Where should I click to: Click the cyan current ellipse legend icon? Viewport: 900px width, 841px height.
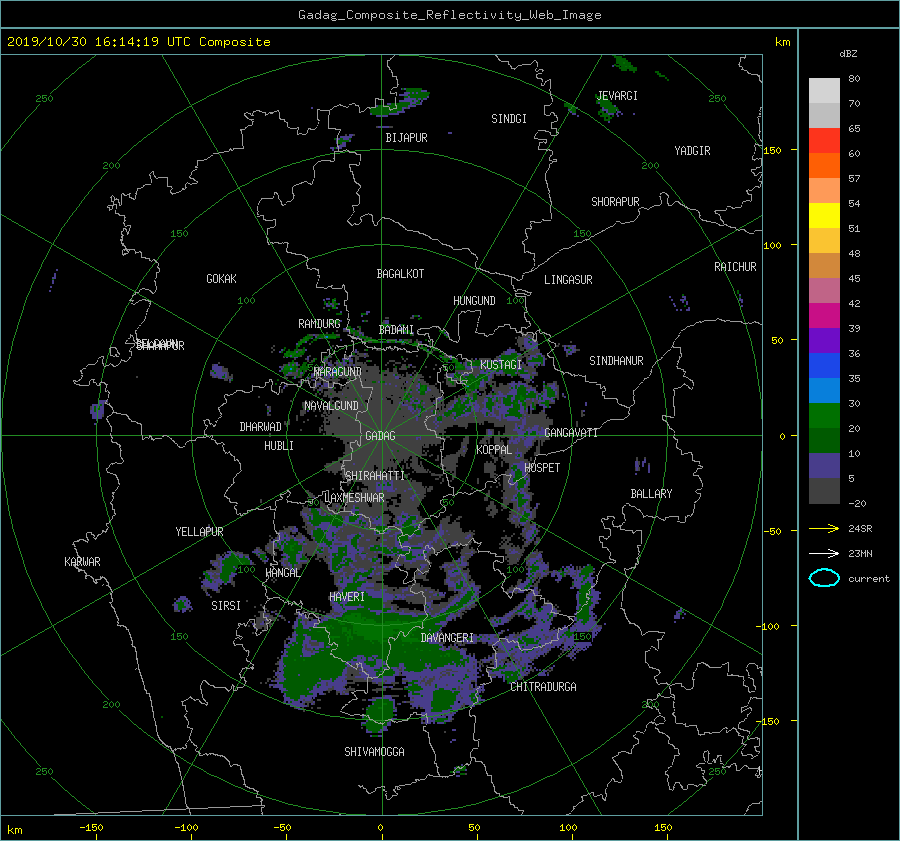coord(824,578)
